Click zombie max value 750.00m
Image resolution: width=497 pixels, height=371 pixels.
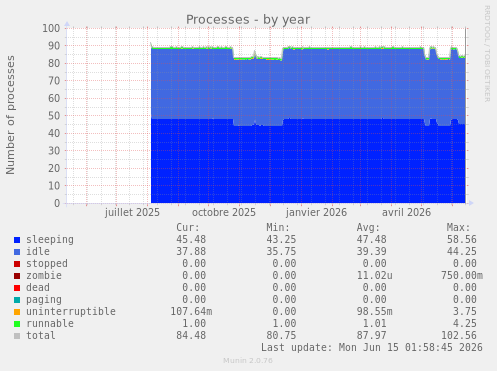(462, 275)
